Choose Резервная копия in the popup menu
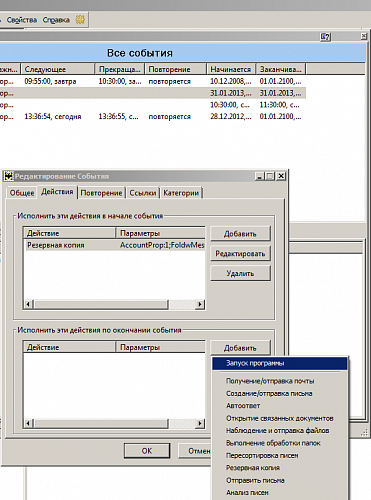 (280, 468)
